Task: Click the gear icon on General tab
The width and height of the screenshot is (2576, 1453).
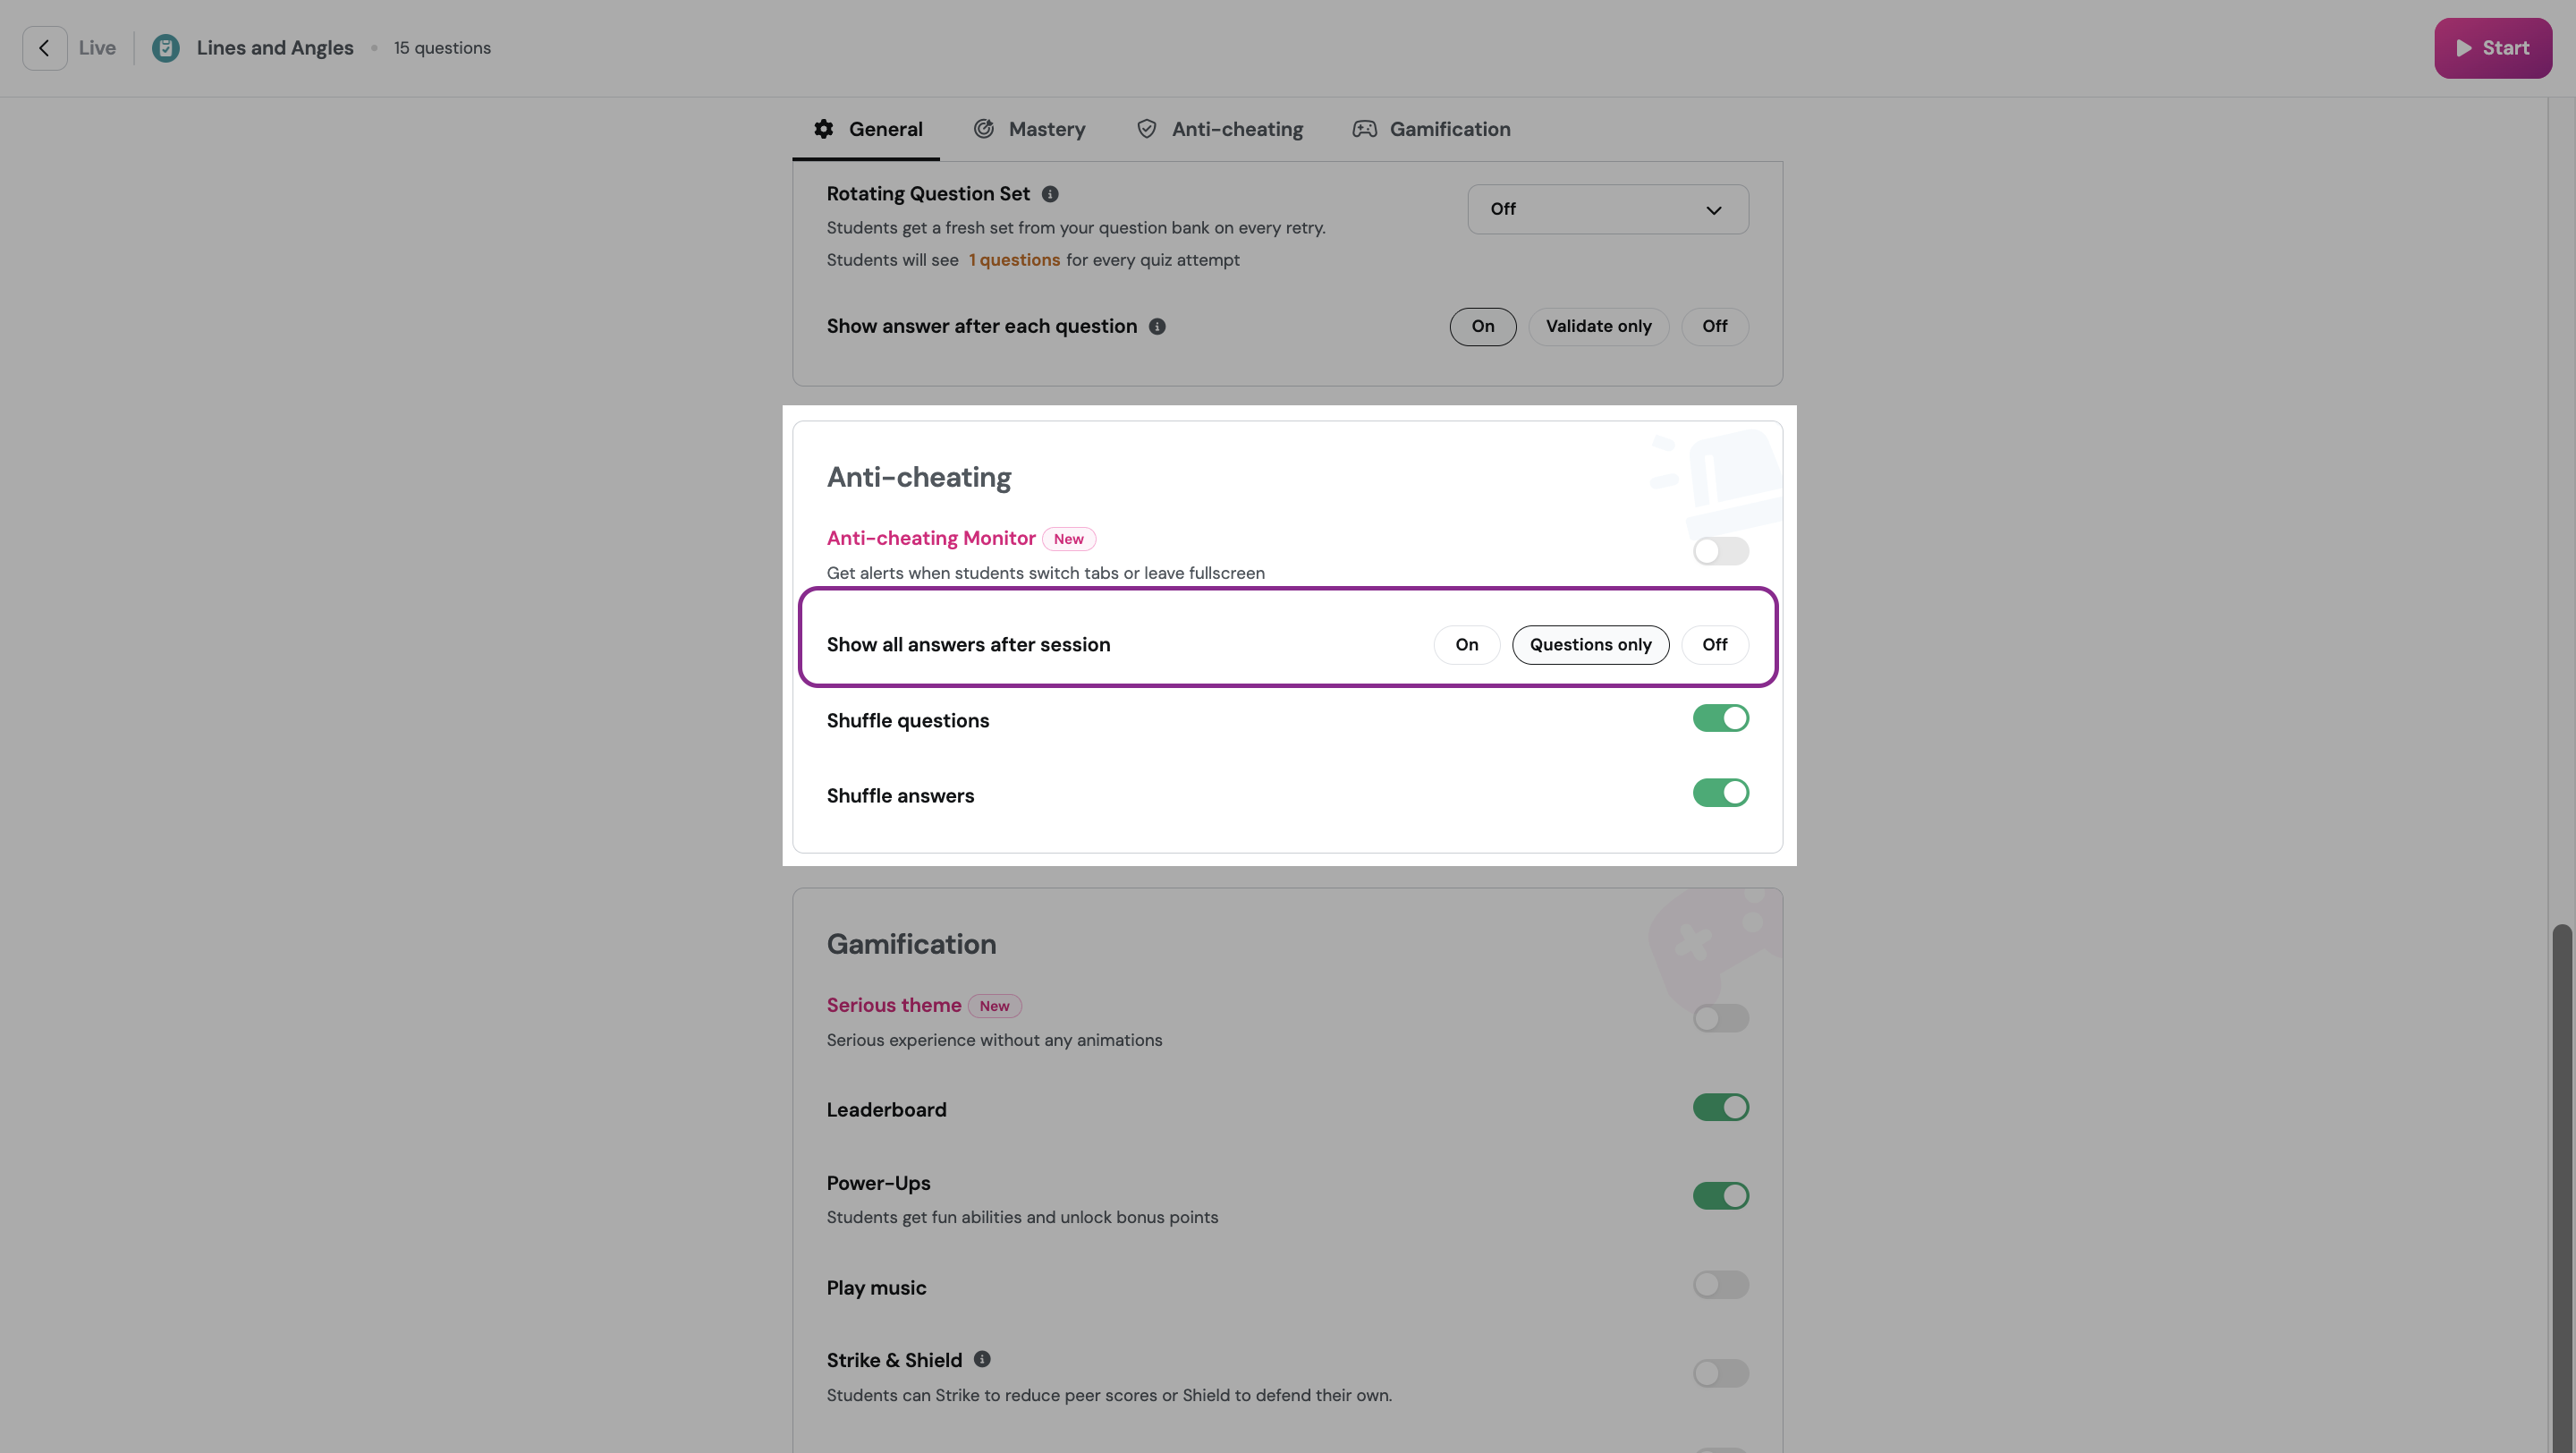Action: click(x=823, y=129)
